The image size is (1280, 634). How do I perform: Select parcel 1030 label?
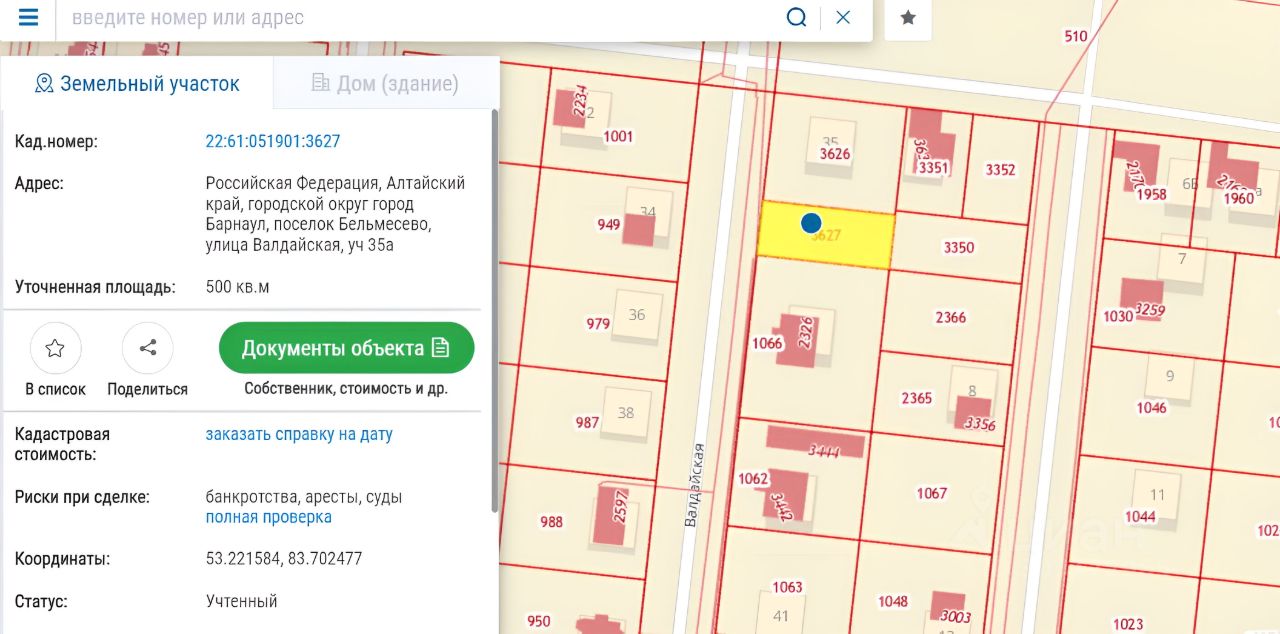(x=1118, y=316)
